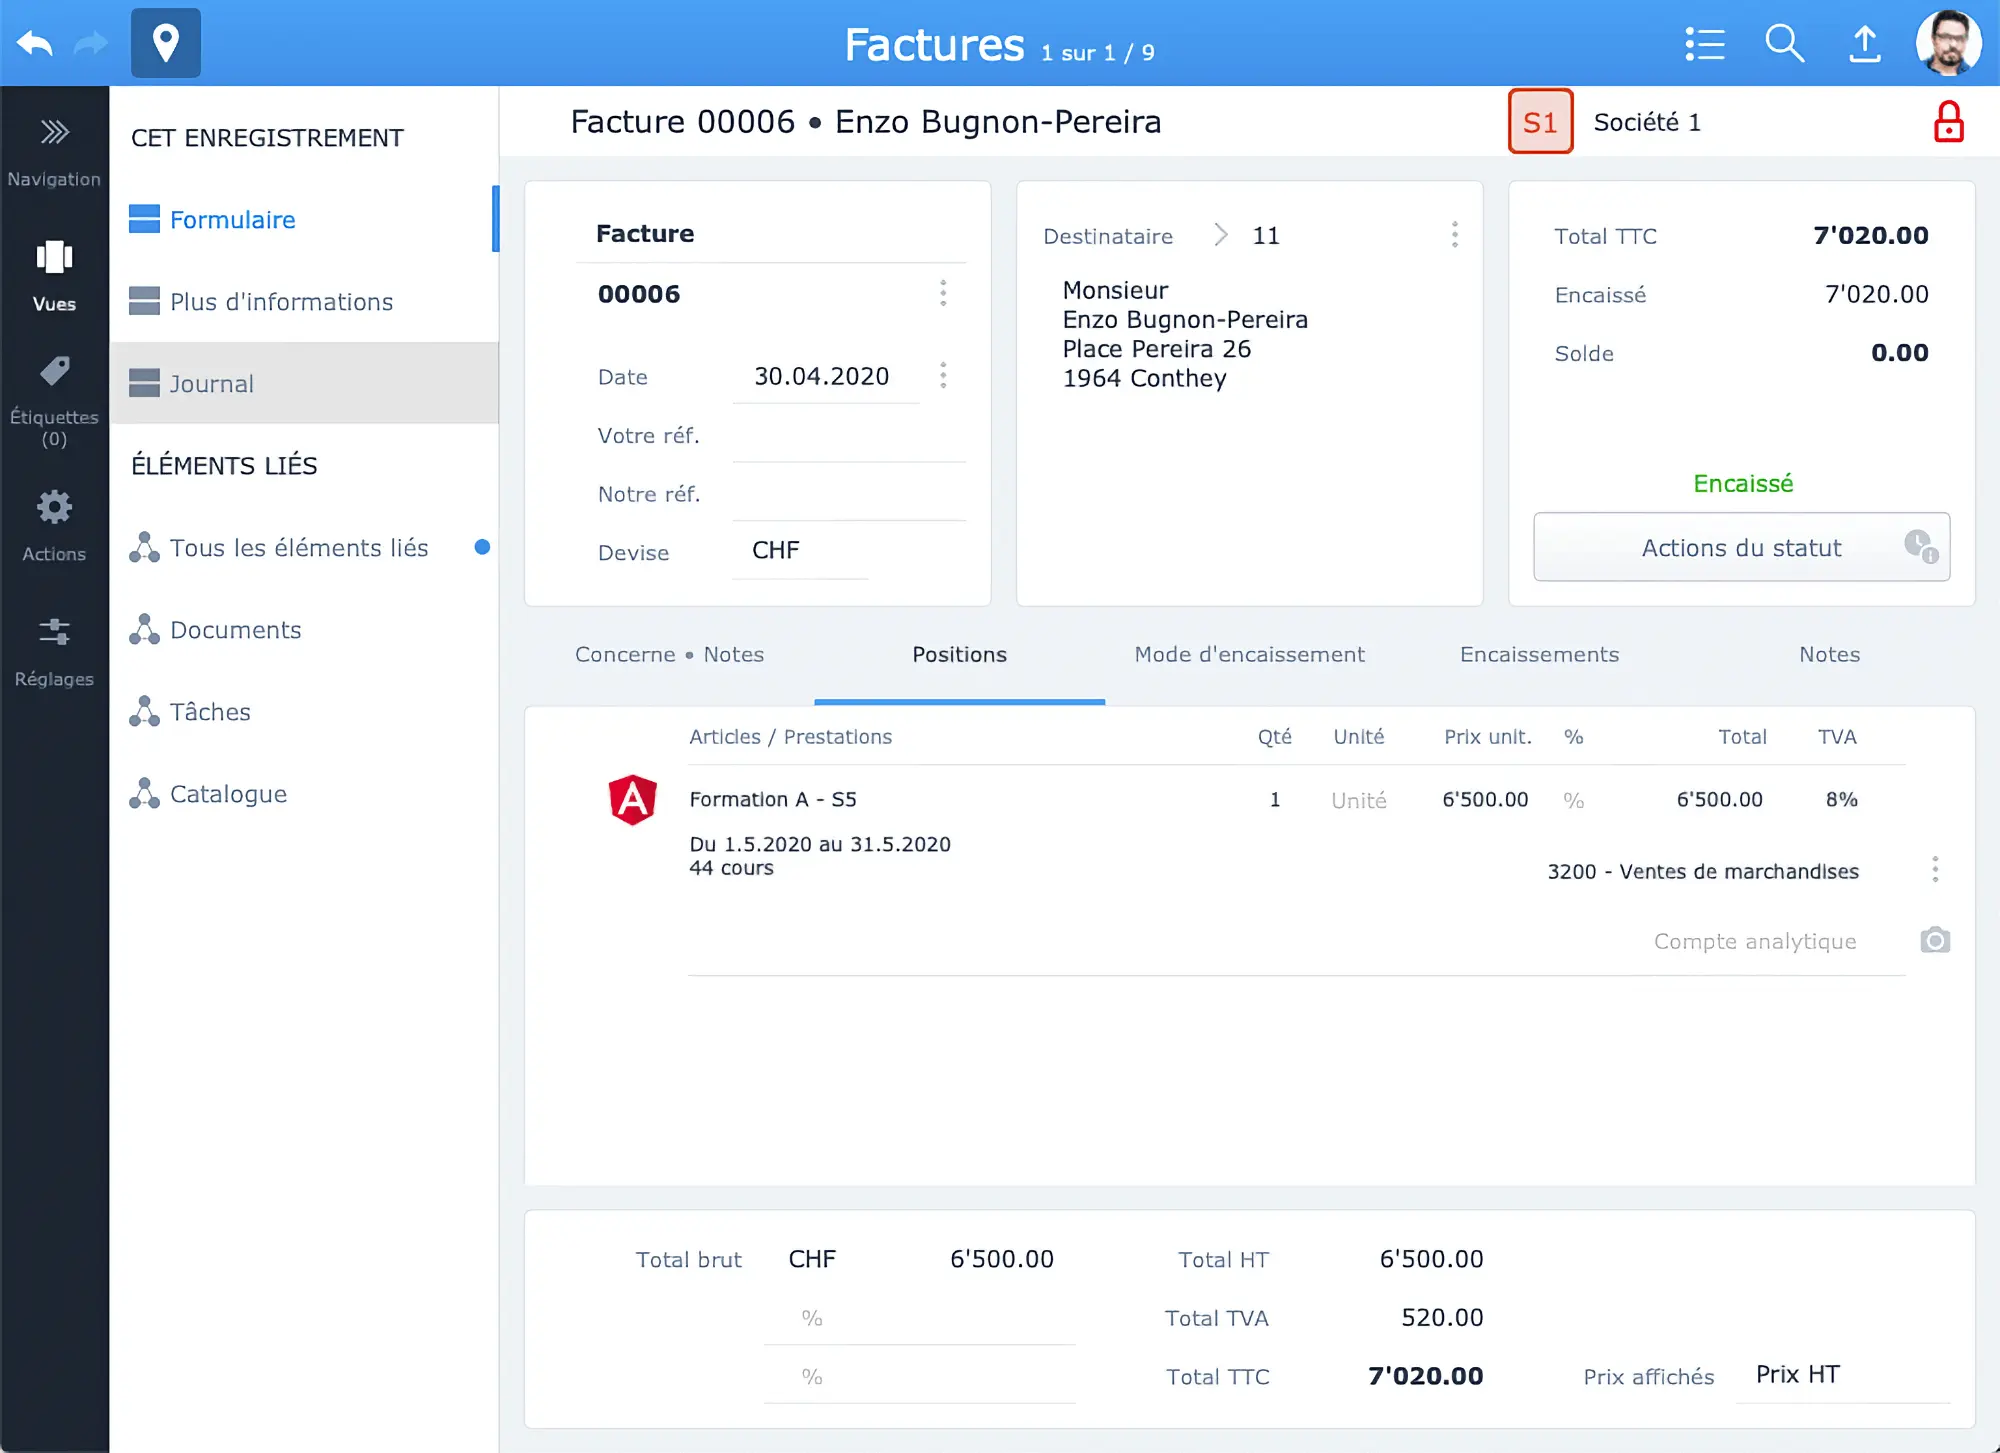The height and width of the screenshot is (1453, 2000).
Task: Switch to Mode d'encaissement tab
Action: coord(1249,654)
